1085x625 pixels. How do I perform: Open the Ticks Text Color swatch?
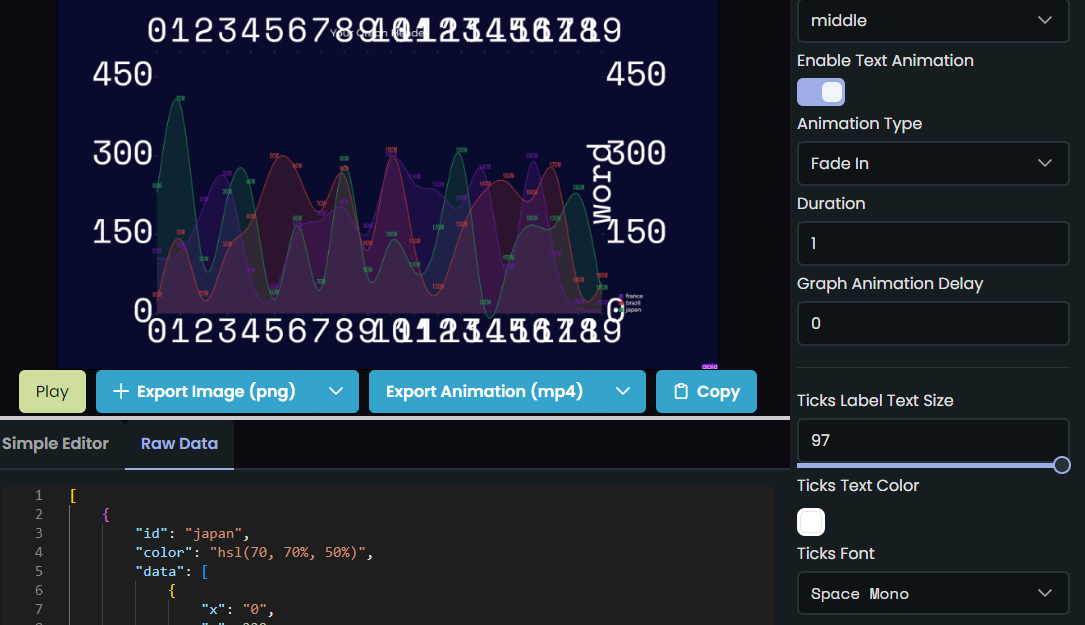coord(810,521)
